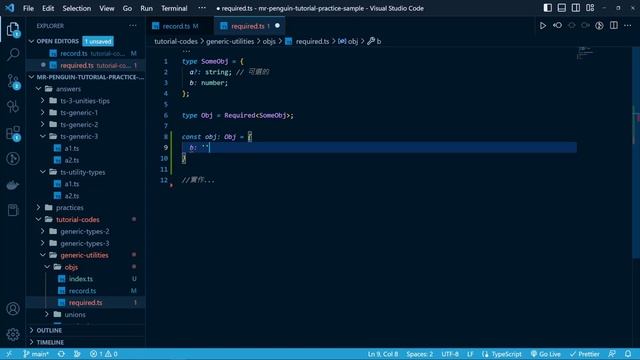The image size is (640, 360).
Task: Open the Accounts icon in activity bar
Action: (x=13, y=309)
